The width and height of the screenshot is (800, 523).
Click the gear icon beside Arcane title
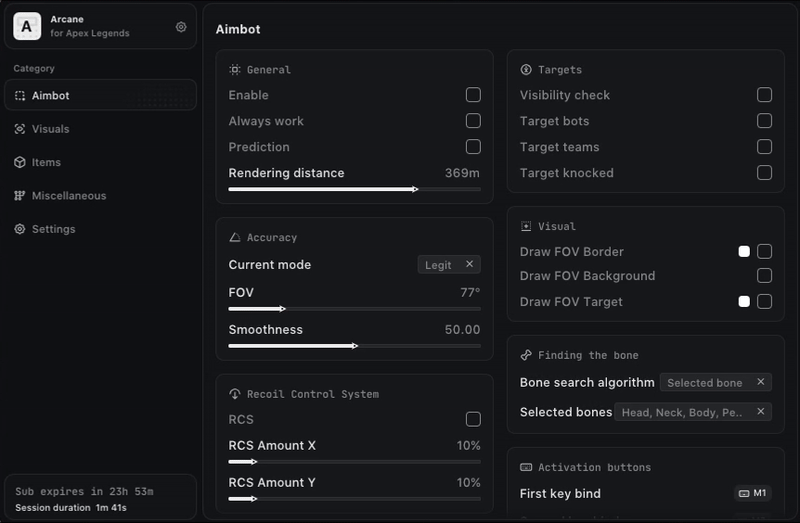click(181, 27)
